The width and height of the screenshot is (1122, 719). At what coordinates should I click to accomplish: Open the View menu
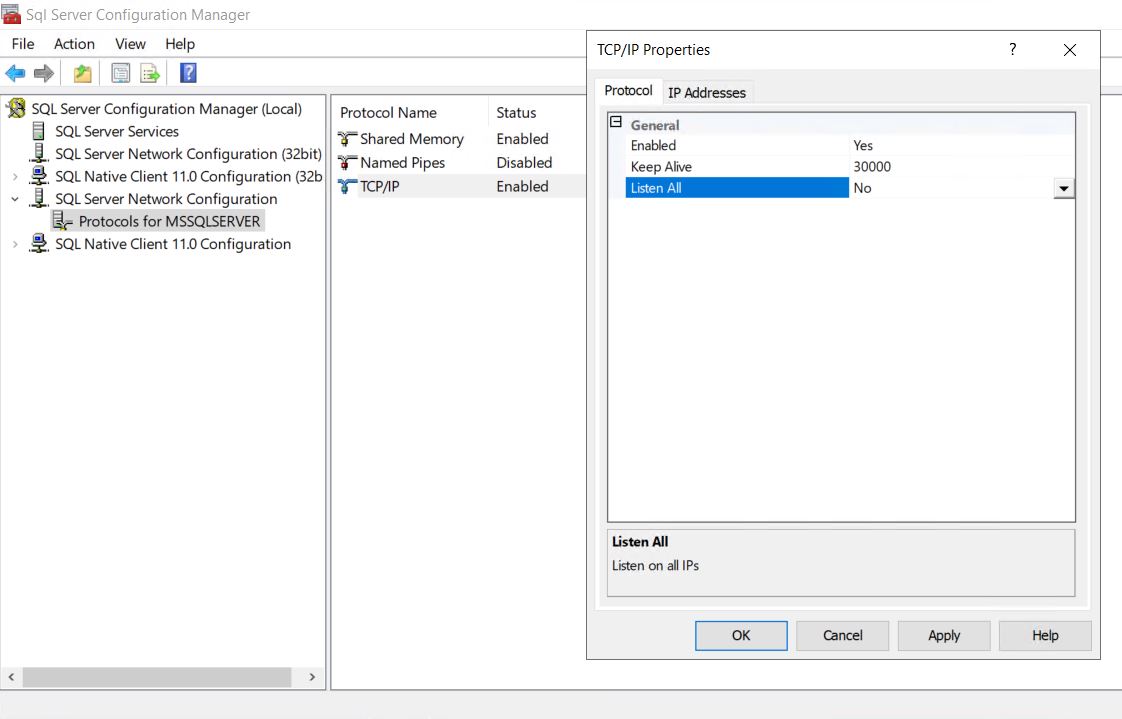click(x=130, y=44)
